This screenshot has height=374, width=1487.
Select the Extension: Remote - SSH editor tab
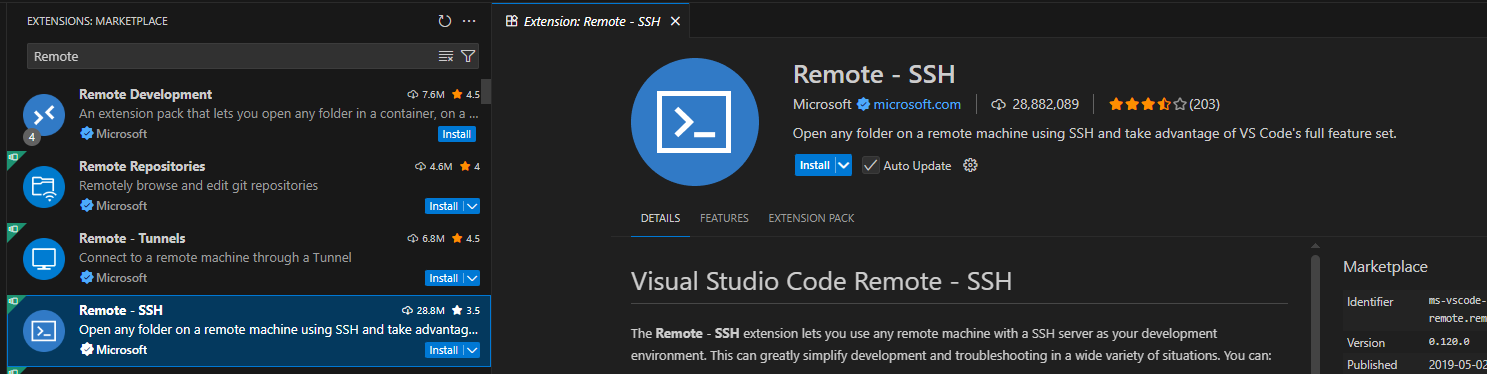(x=592, y=21)
